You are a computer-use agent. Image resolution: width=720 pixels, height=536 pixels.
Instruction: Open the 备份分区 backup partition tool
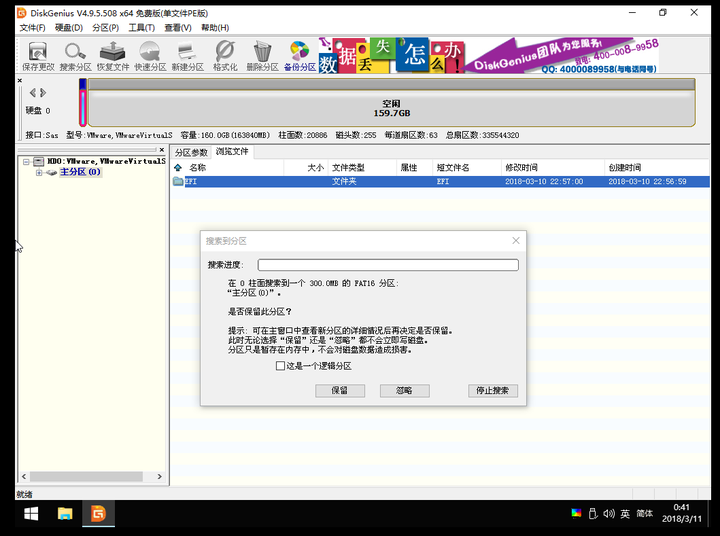coord(299,56)
